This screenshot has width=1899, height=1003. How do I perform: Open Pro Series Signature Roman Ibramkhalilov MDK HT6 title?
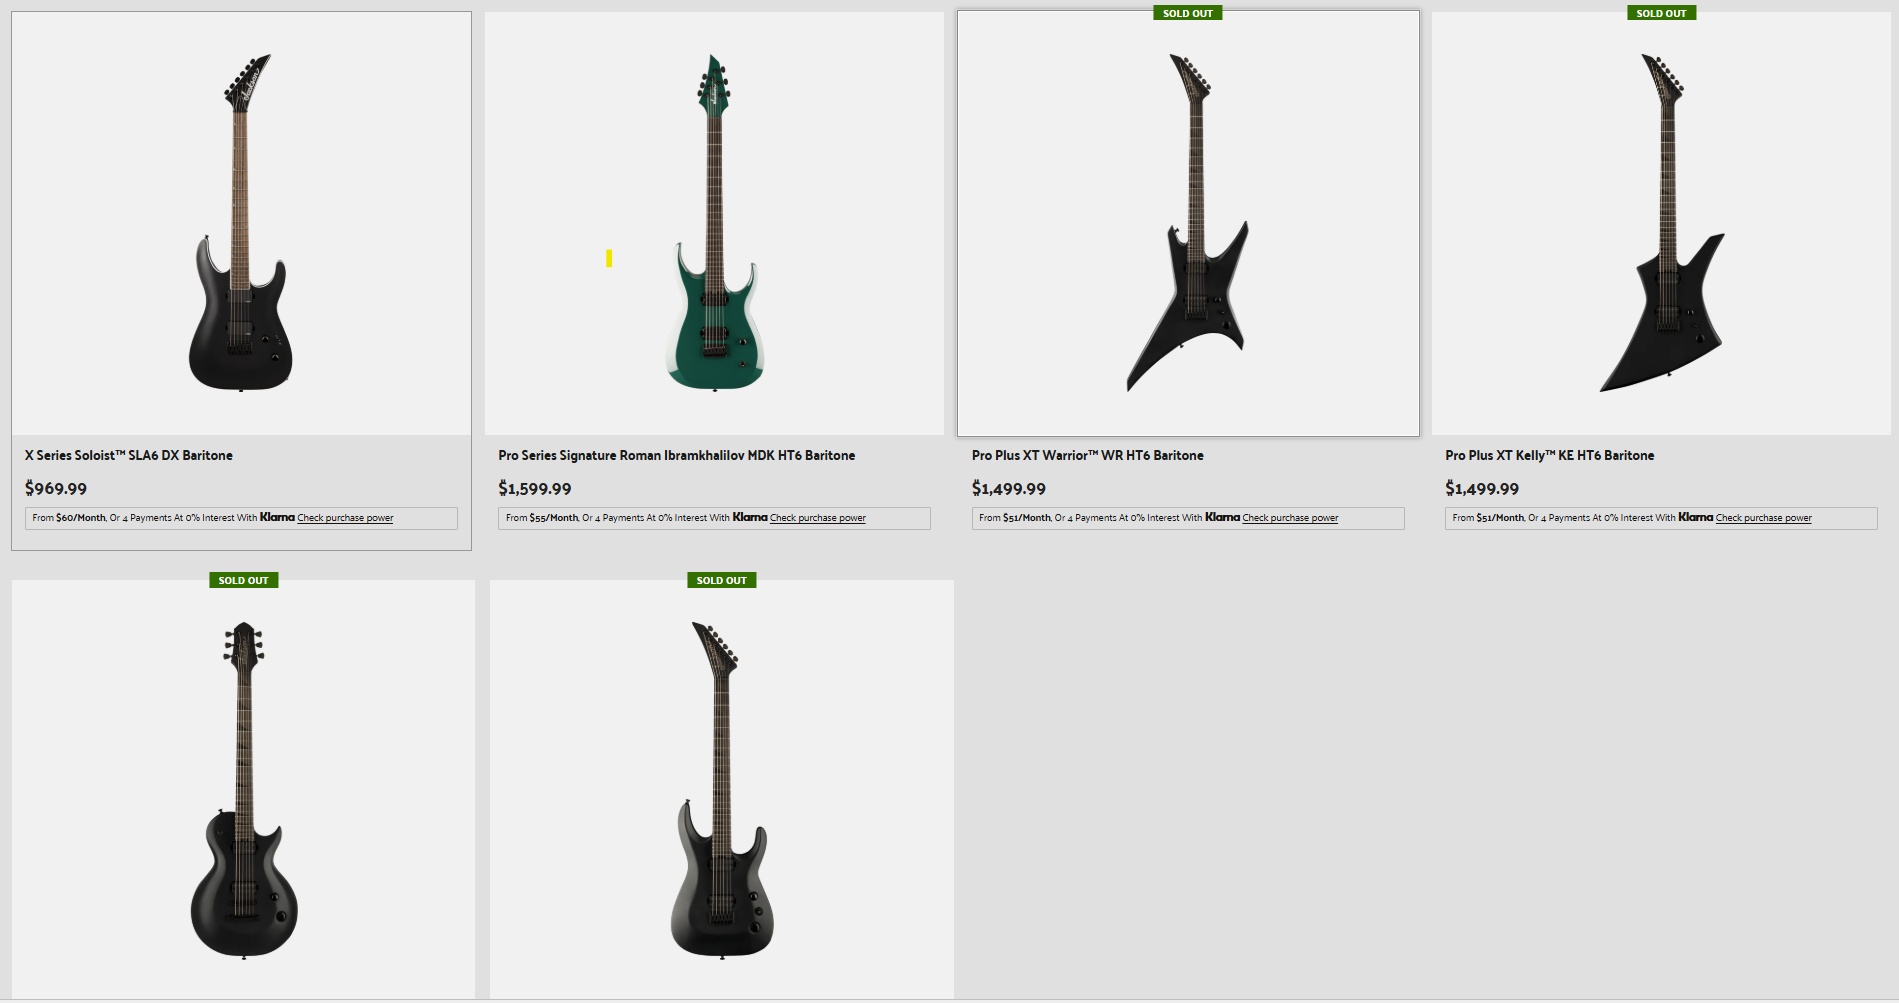(677, 455)
